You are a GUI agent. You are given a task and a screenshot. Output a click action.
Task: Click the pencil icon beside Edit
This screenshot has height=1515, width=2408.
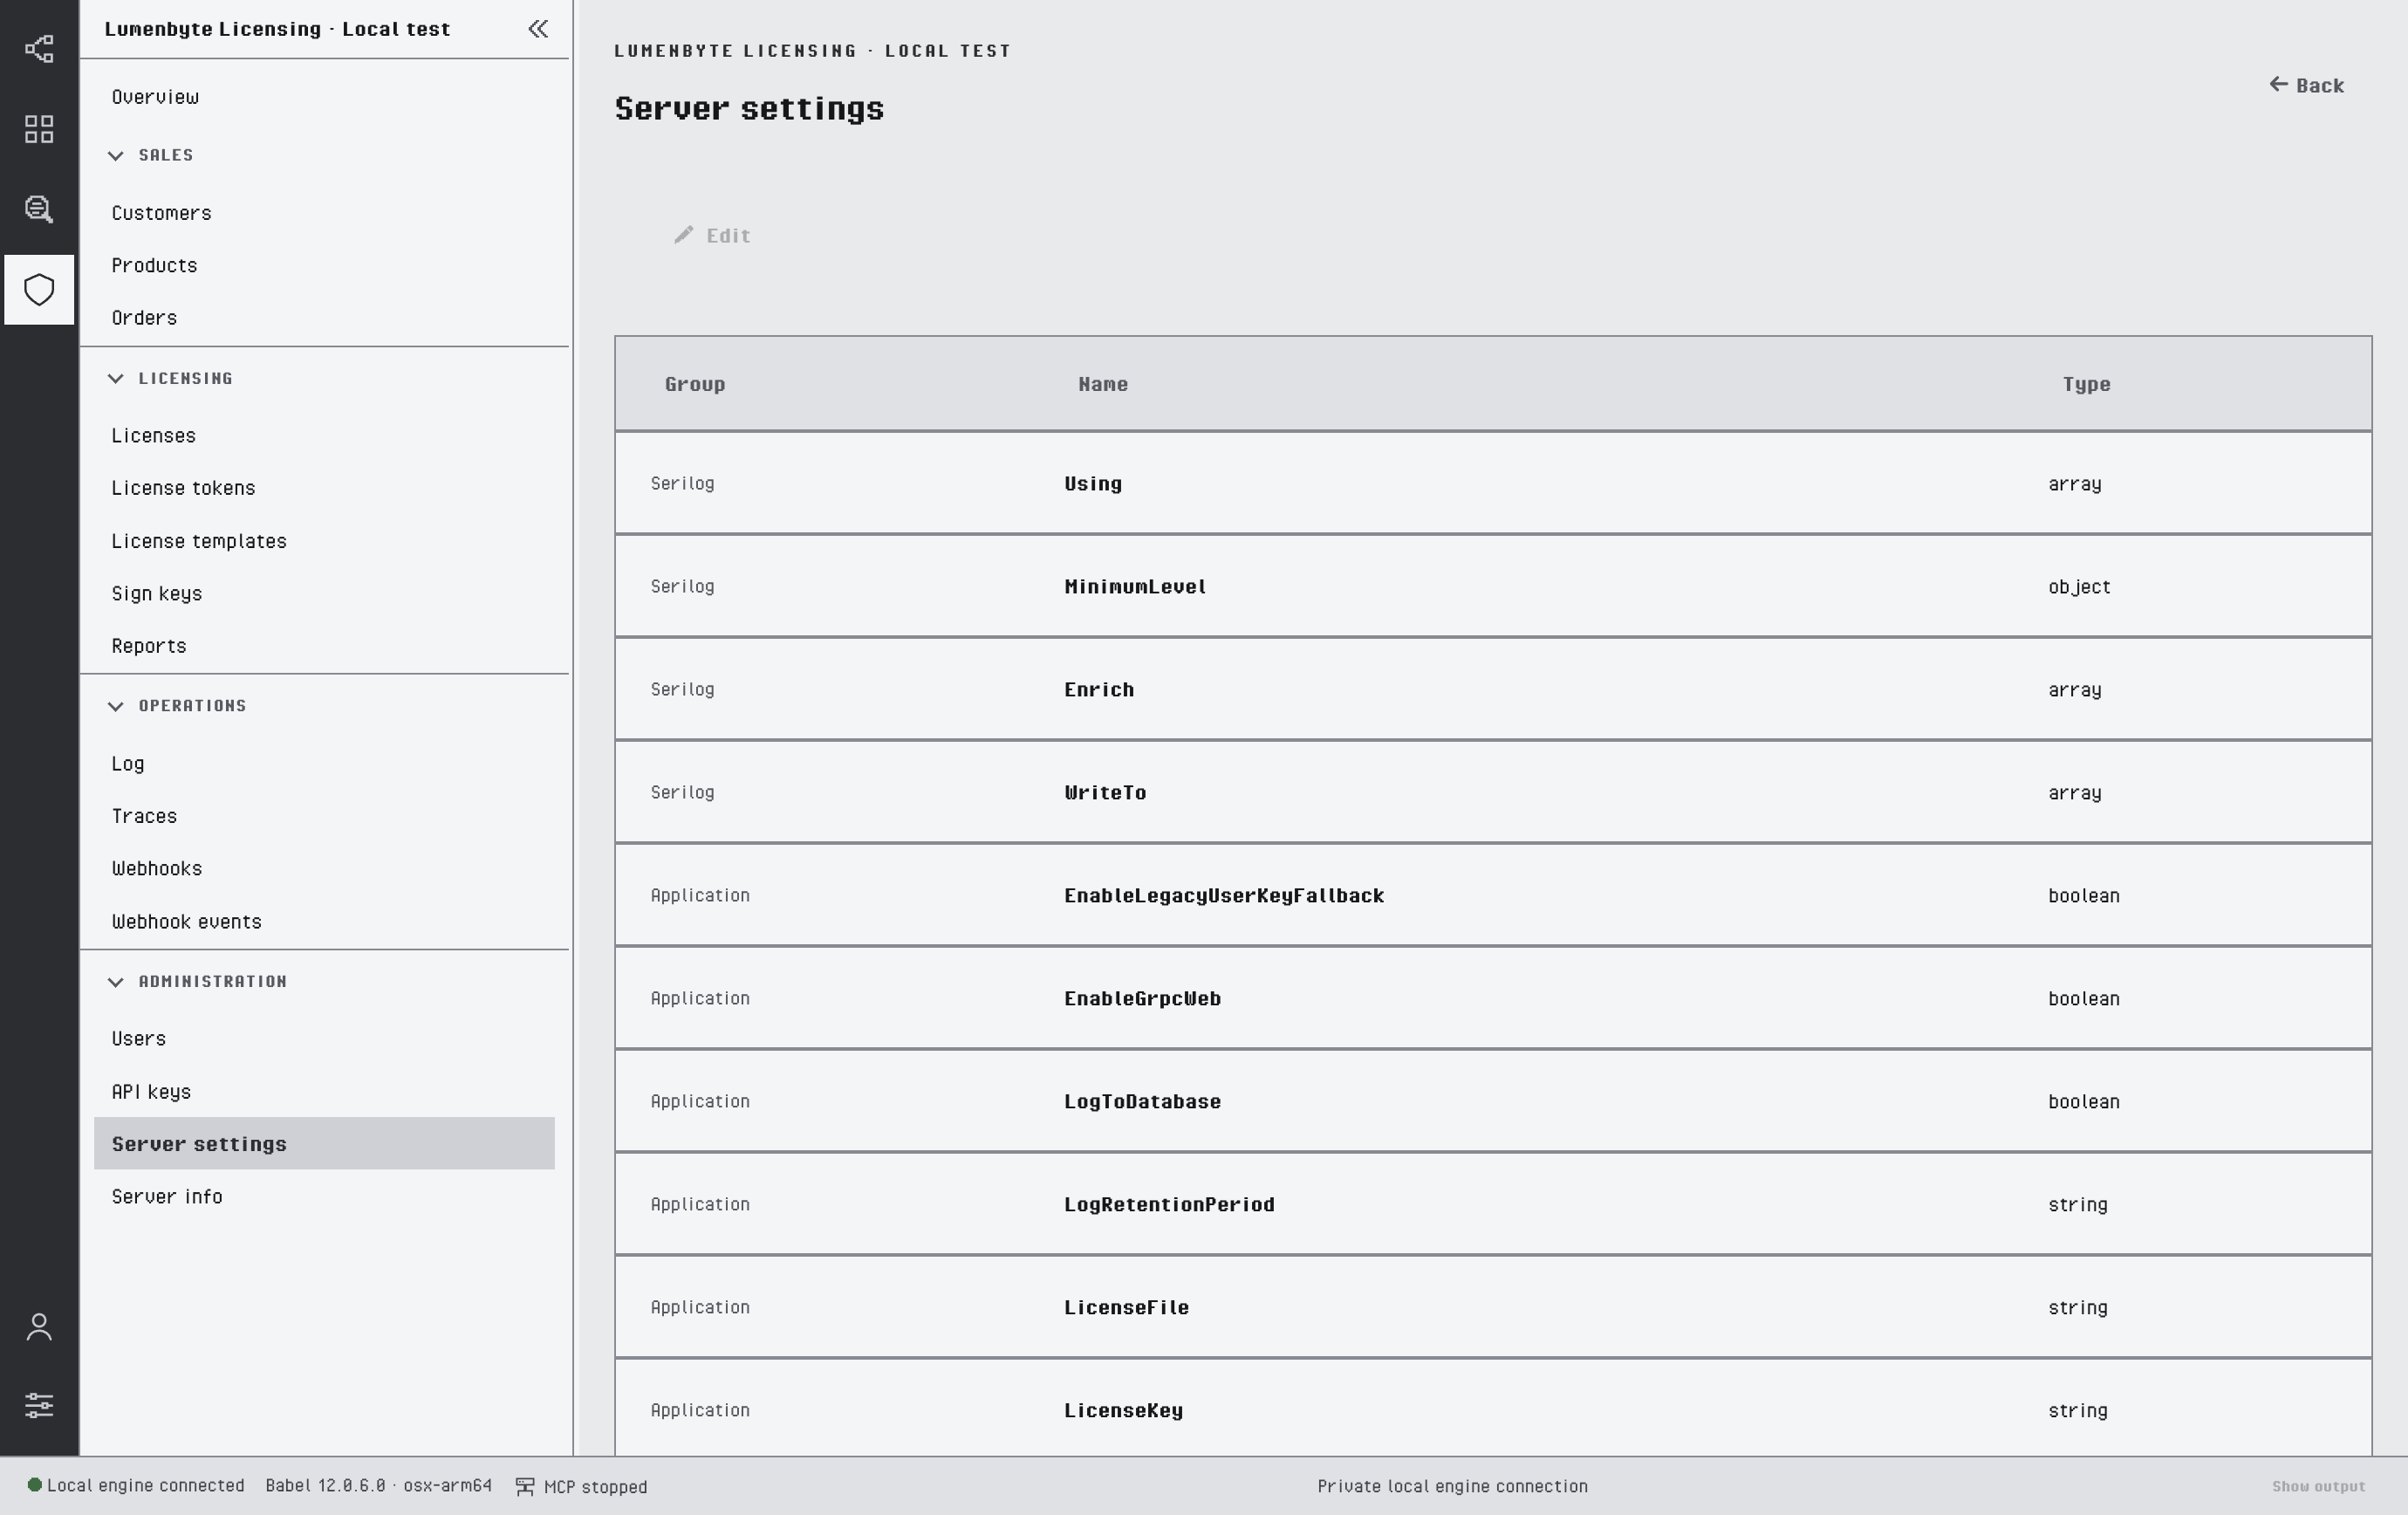[x=684, y=235]
